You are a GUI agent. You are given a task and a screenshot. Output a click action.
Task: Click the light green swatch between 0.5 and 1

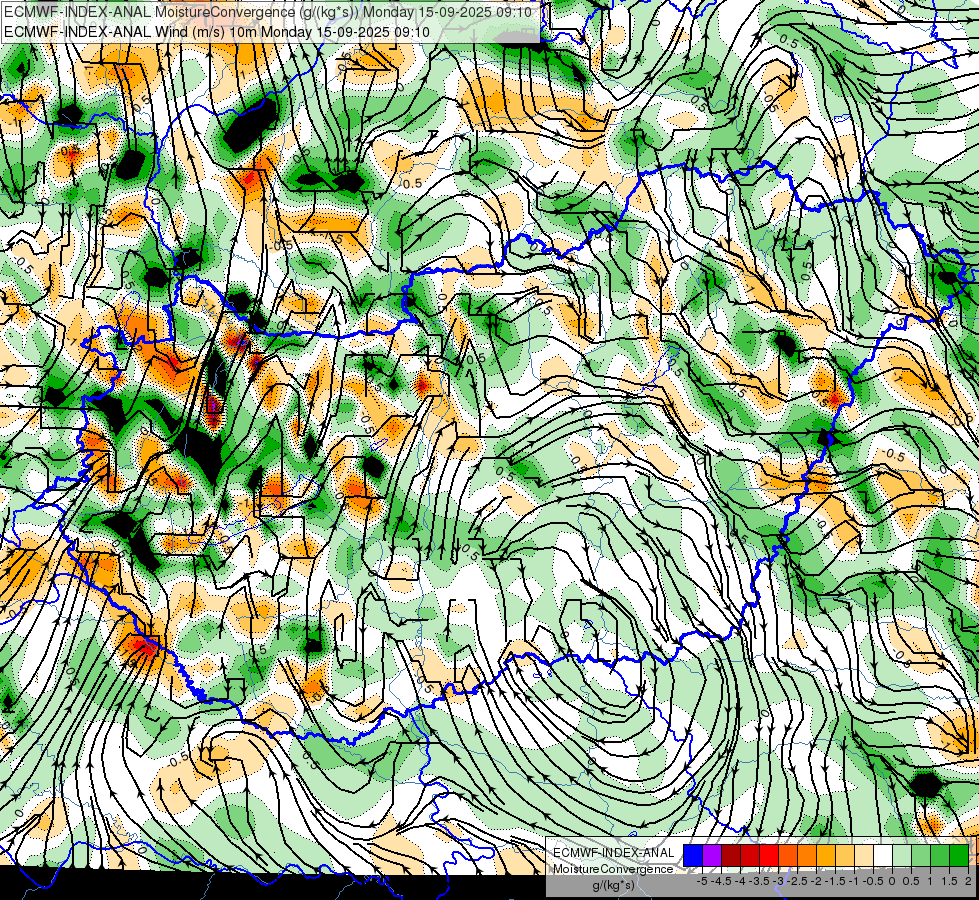click(921, 856)
